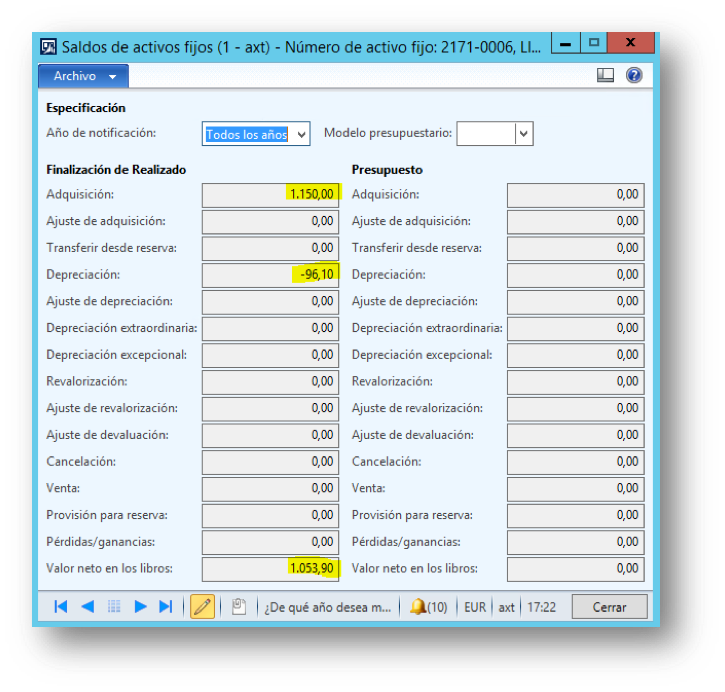The image size is (725, 692).
Task: Close the window with the red X
Action: point(631,43)
